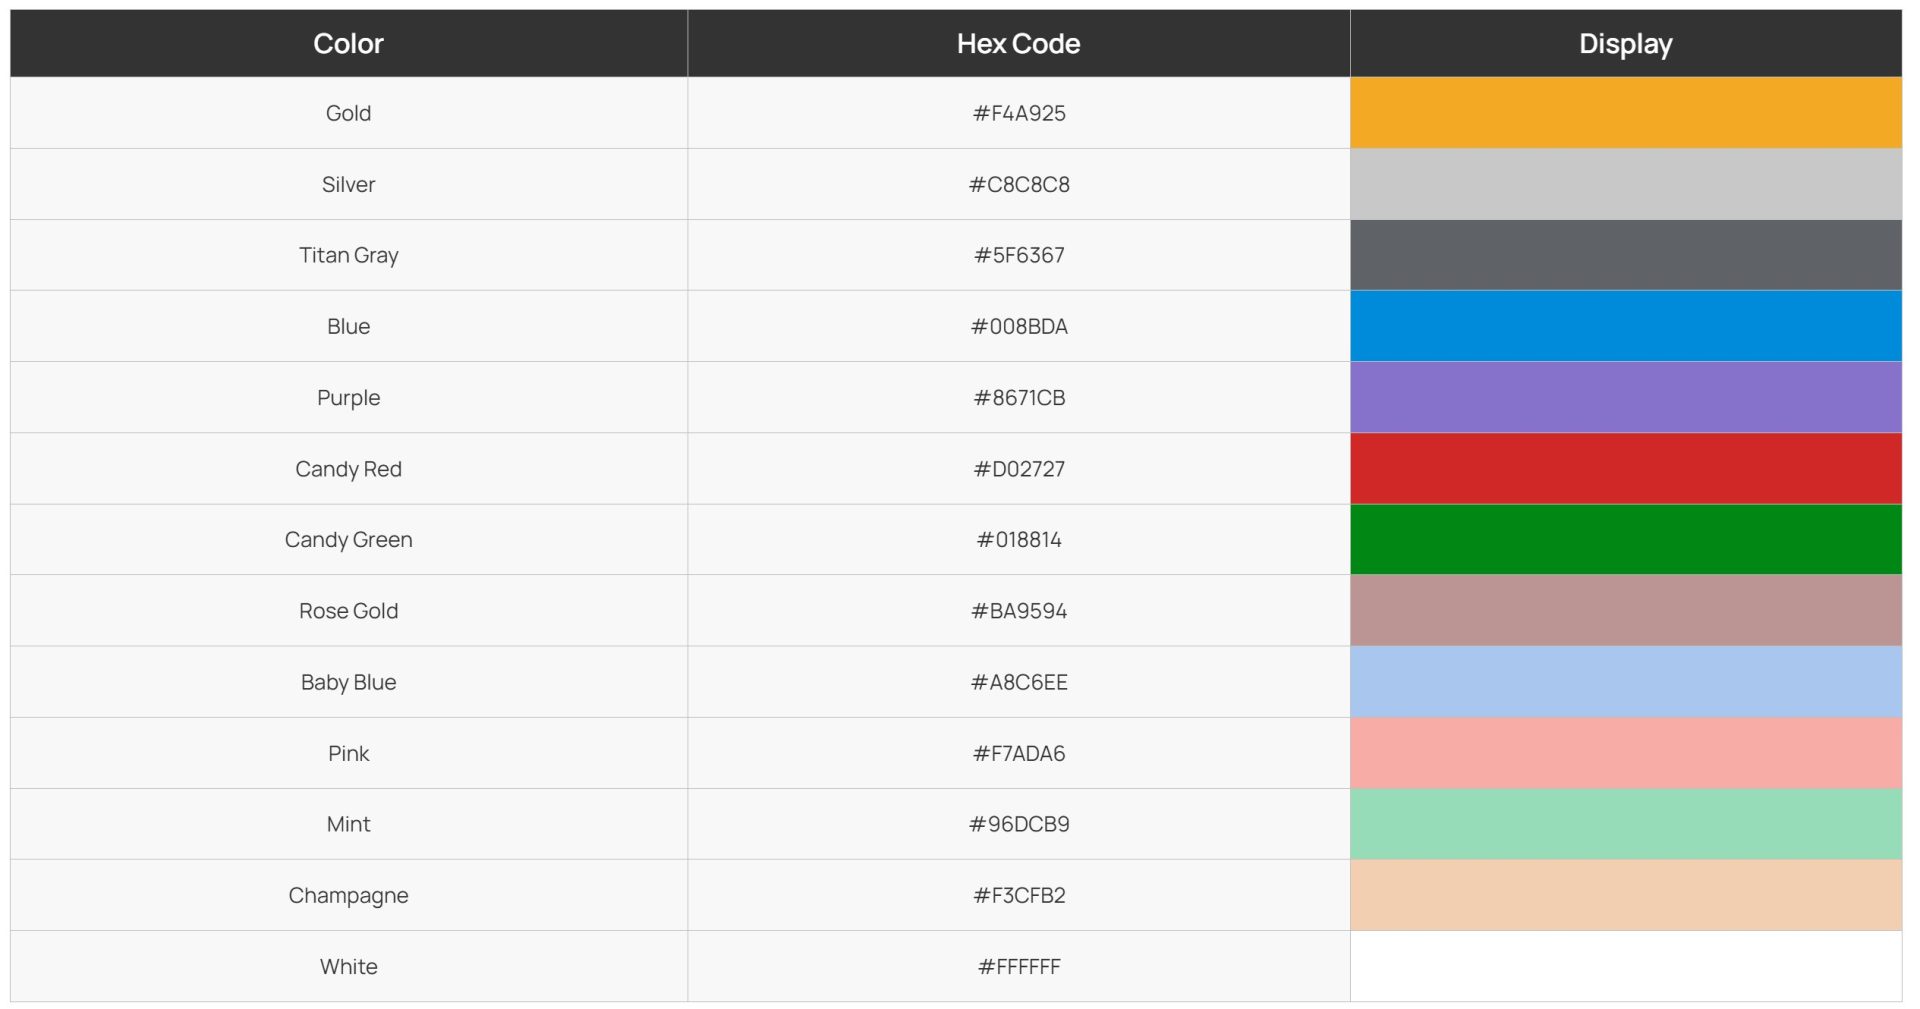Click the Titan Gray color swatch

[1625, 255]
